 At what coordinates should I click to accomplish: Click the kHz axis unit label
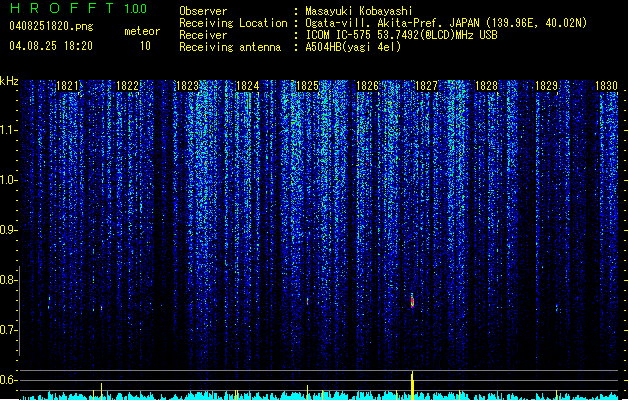tap(9, 81)
